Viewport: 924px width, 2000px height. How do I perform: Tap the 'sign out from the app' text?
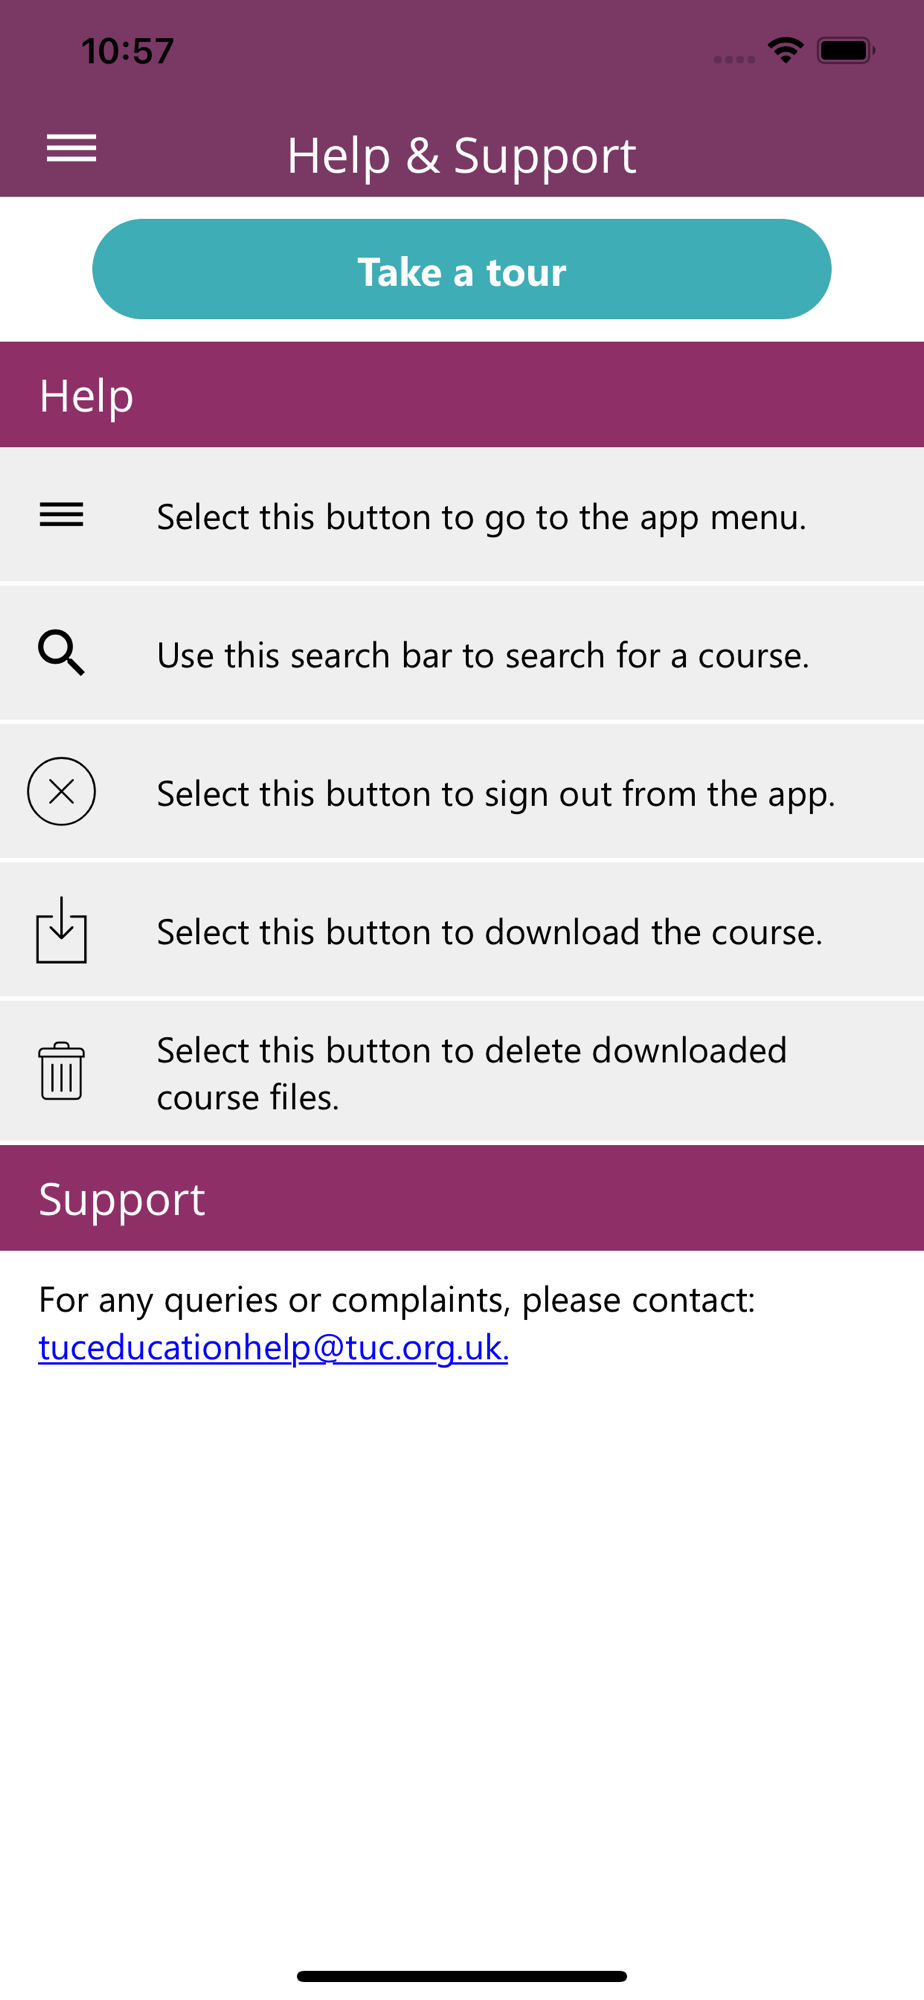(x=495, y=794)
